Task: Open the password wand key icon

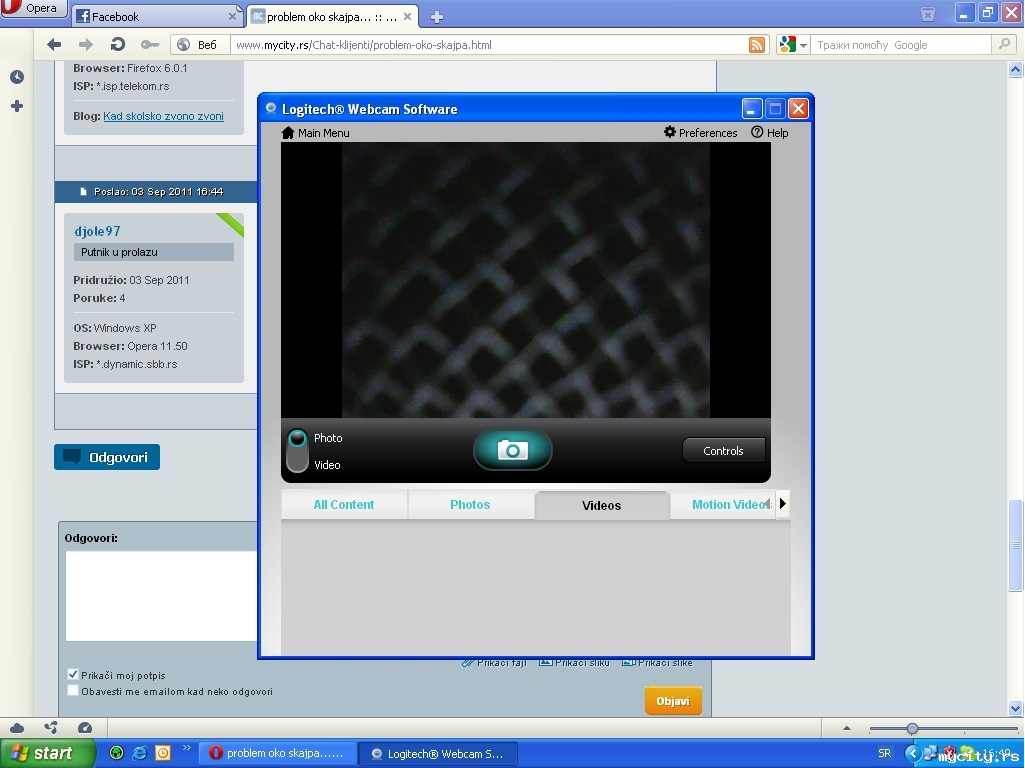Action: click(x=150, y=44)
